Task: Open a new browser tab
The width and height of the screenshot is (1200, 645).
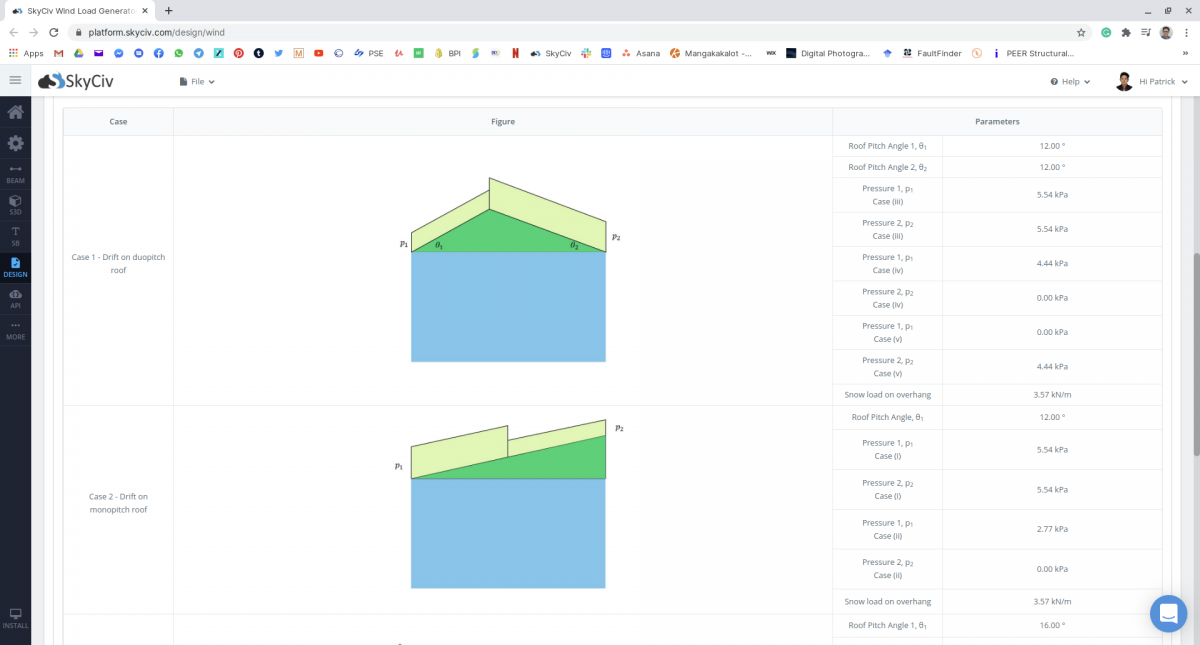Action: (168, 10)
